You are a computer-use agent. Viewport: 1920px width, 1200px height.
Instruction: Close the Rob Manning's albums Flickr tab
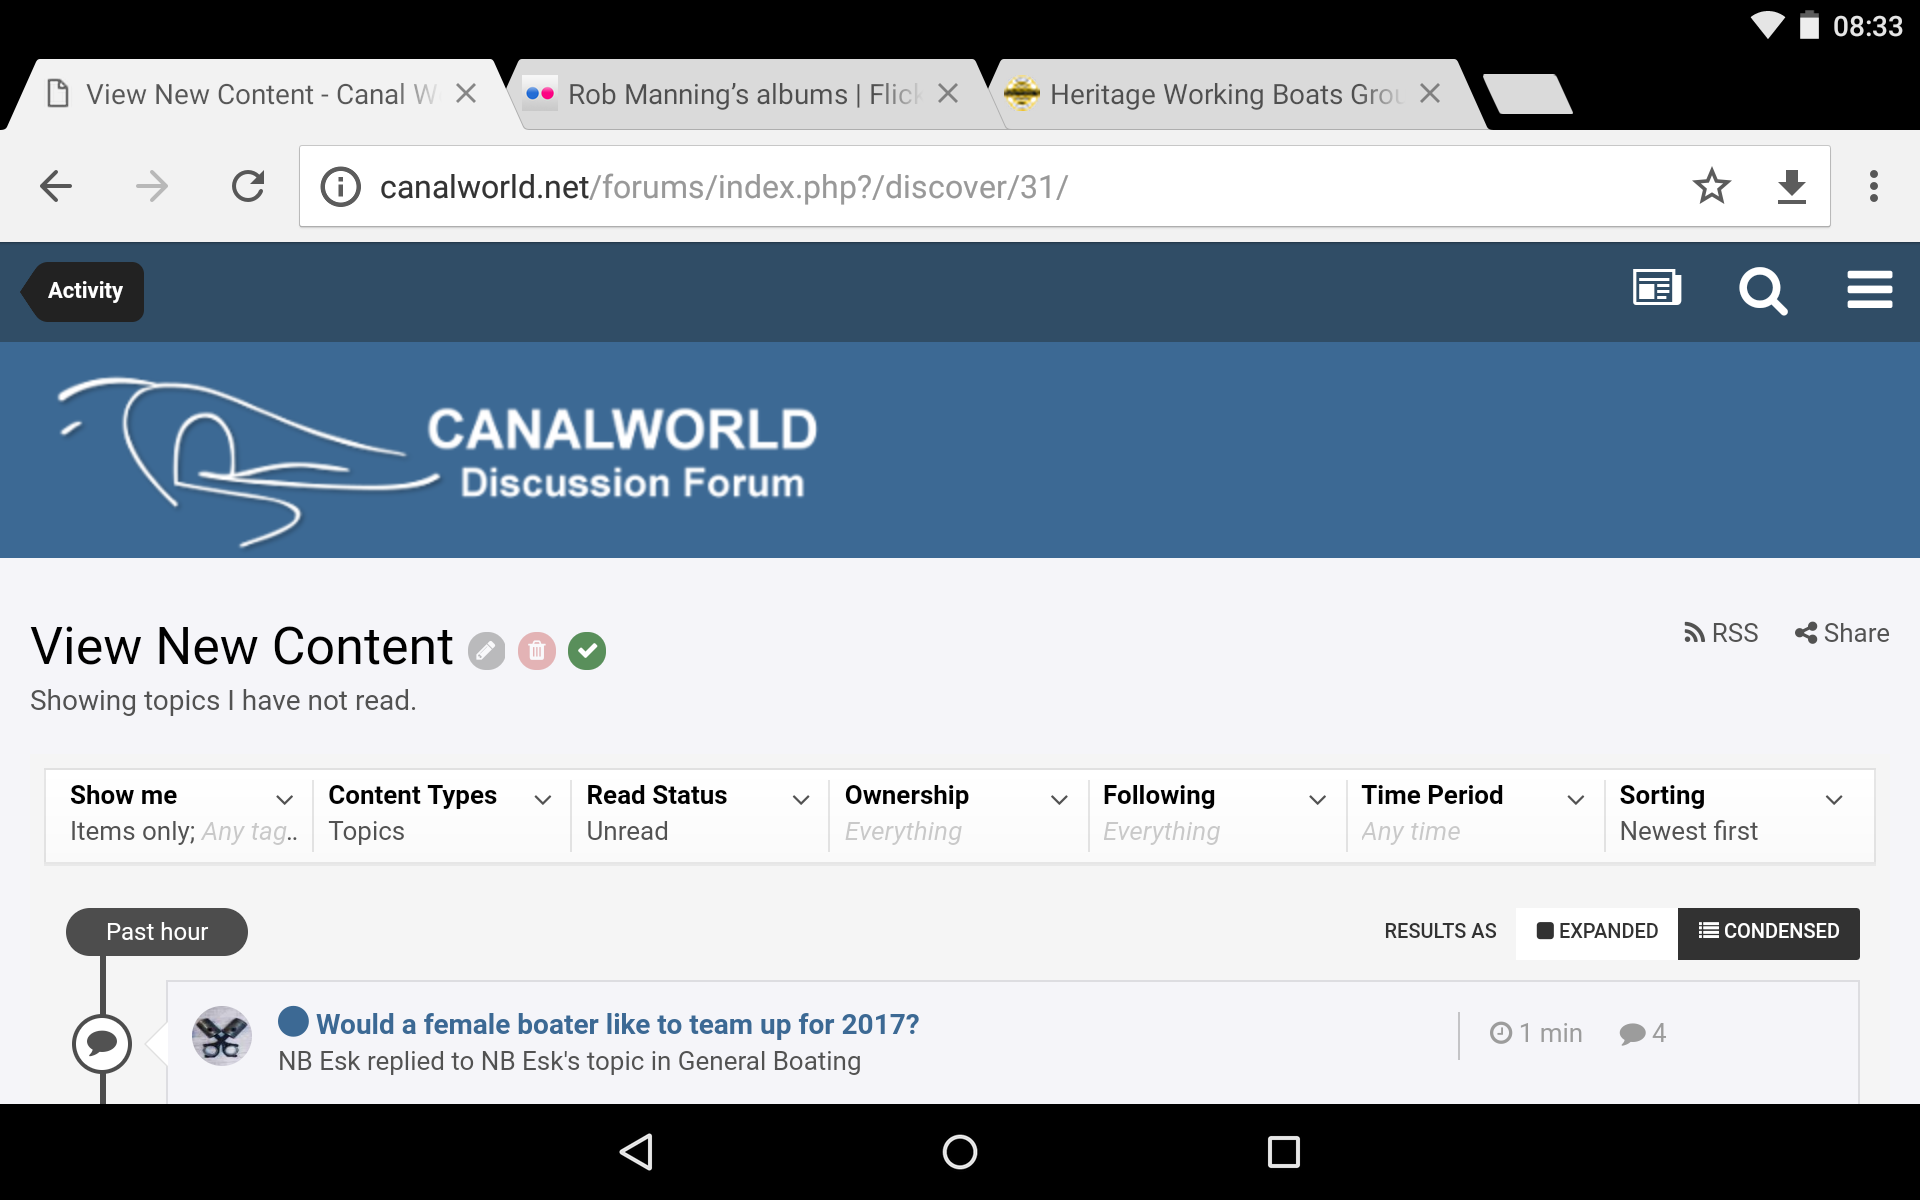[x=948, y=94]
